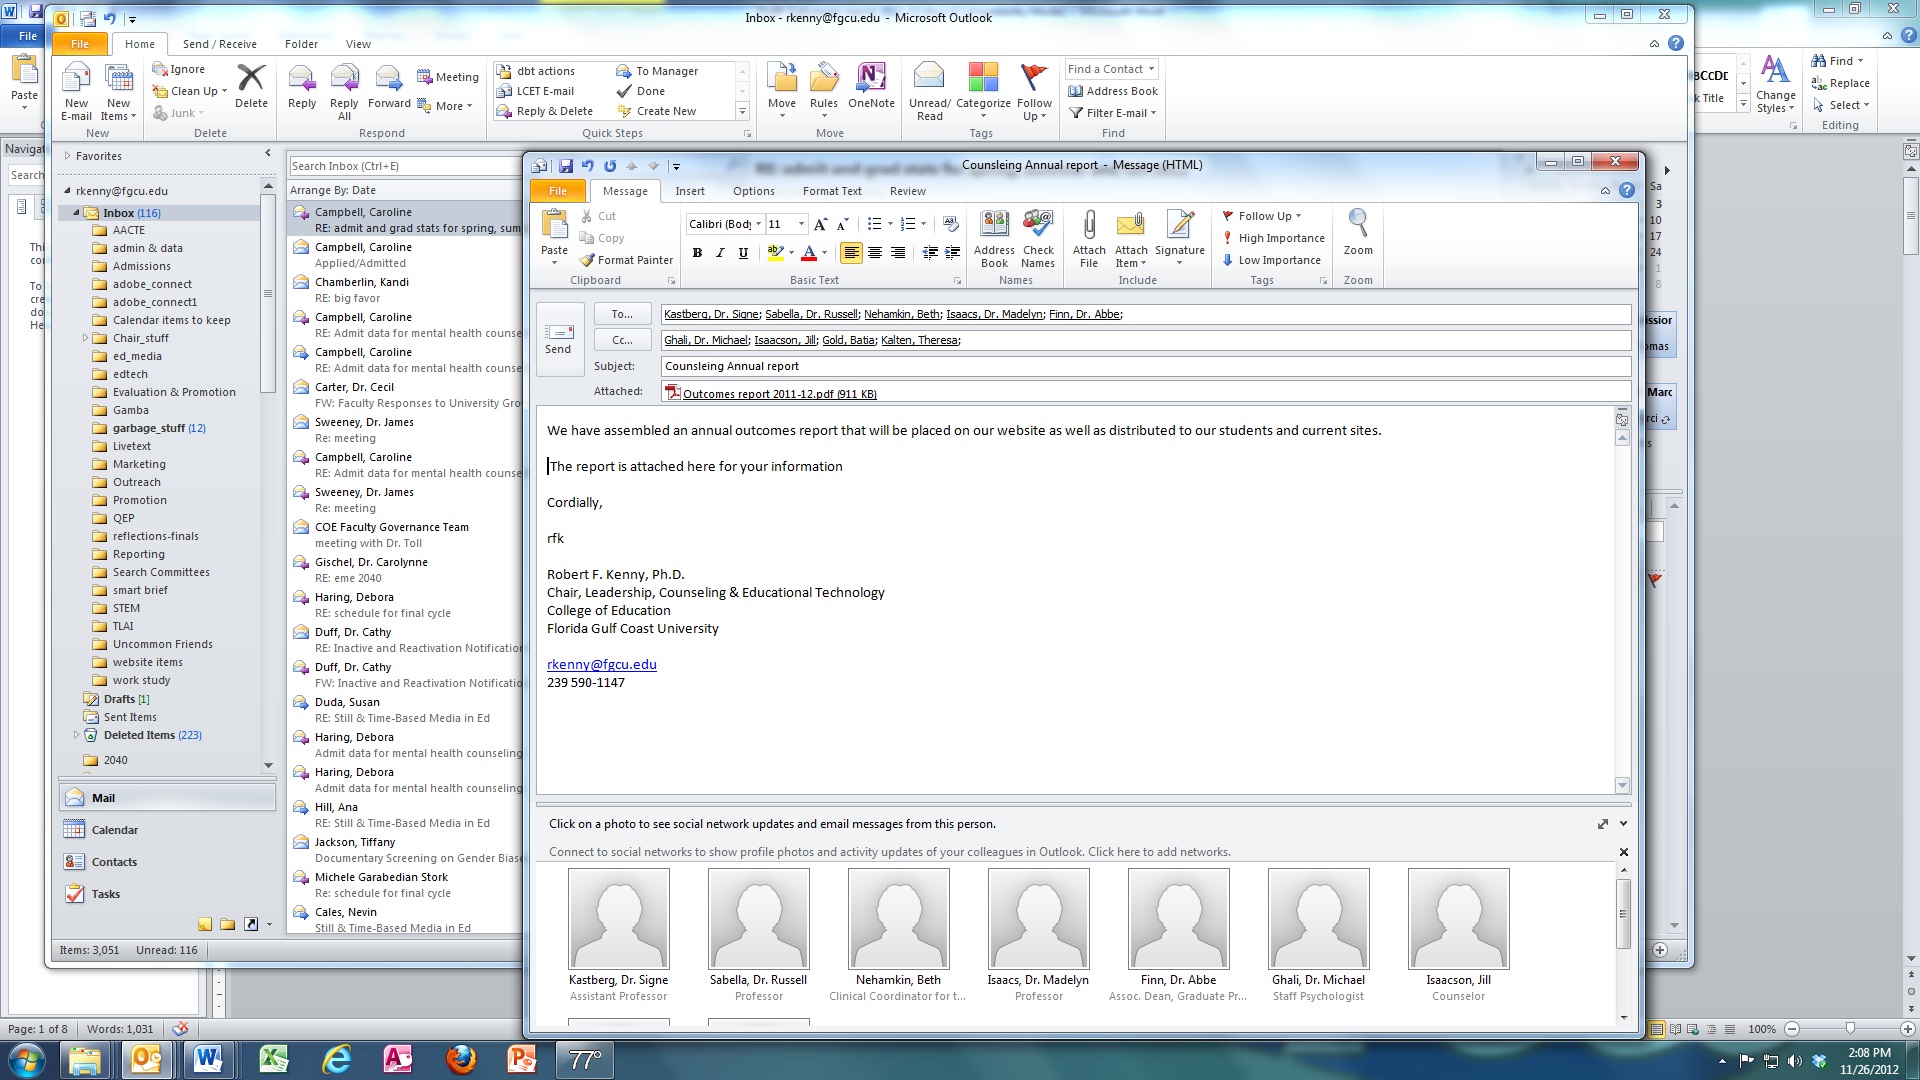Click Search Inbox field
The image size is (1920, 1080).
point(405,166)
